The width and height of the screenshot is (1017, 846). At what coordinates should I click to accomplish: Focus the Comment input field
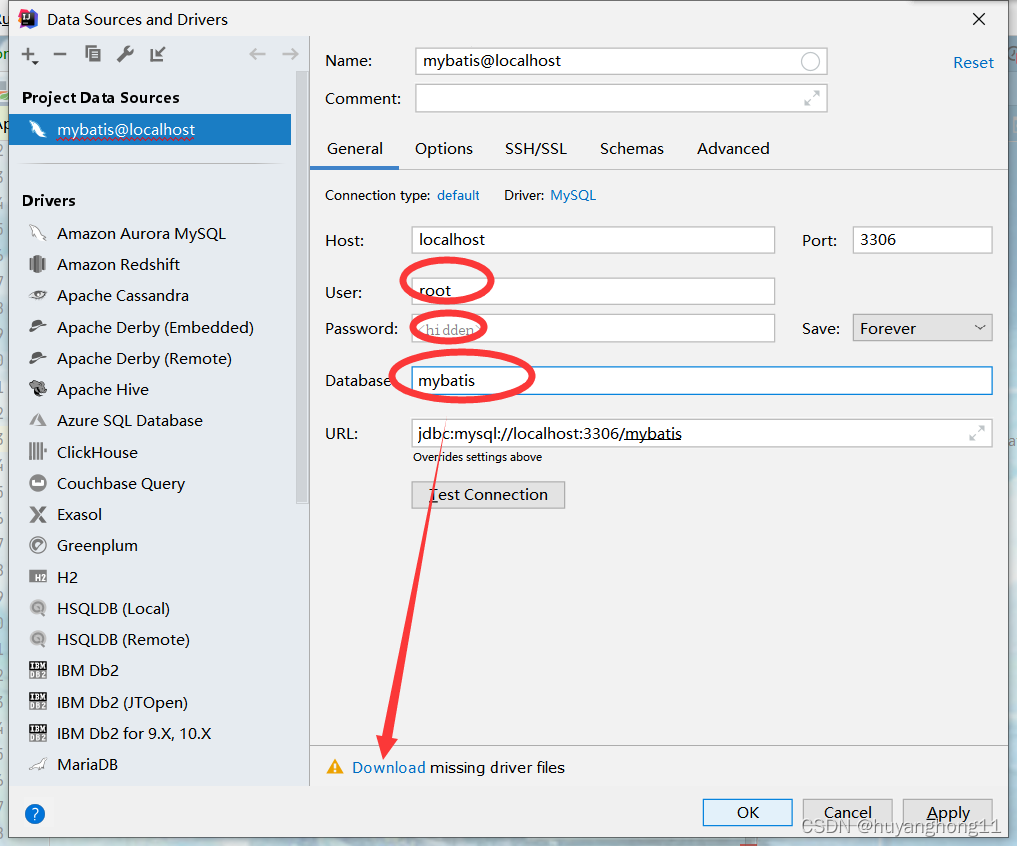coord(621,99)
